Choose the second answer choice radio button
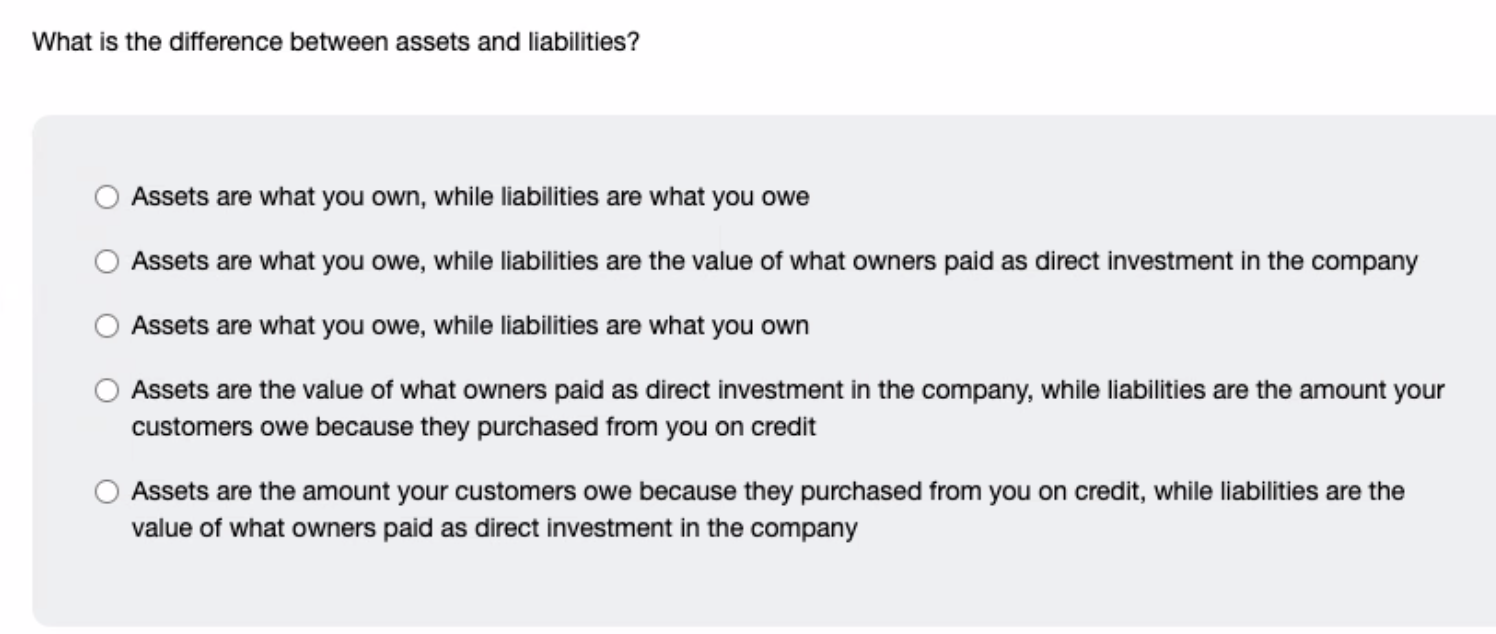 click(x=106, y=261)
